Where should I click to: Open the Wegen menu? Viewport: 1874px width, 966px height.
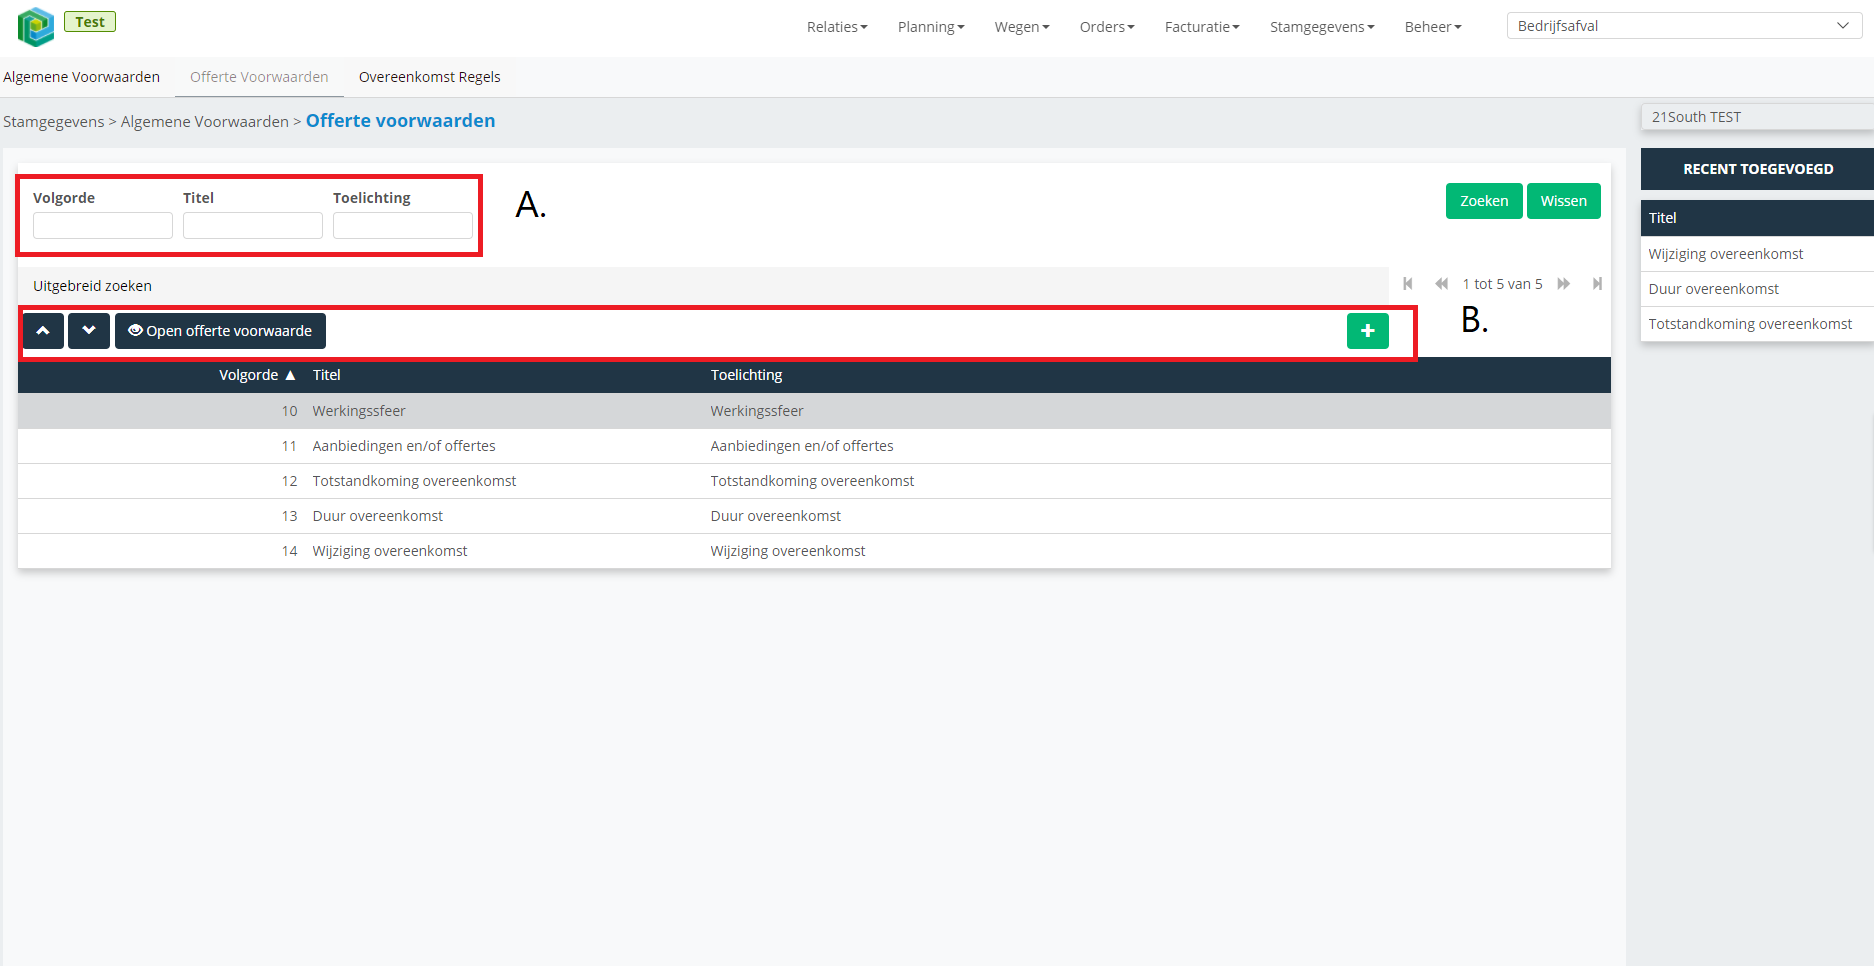pyautogui.click(x=1022, y=27)
